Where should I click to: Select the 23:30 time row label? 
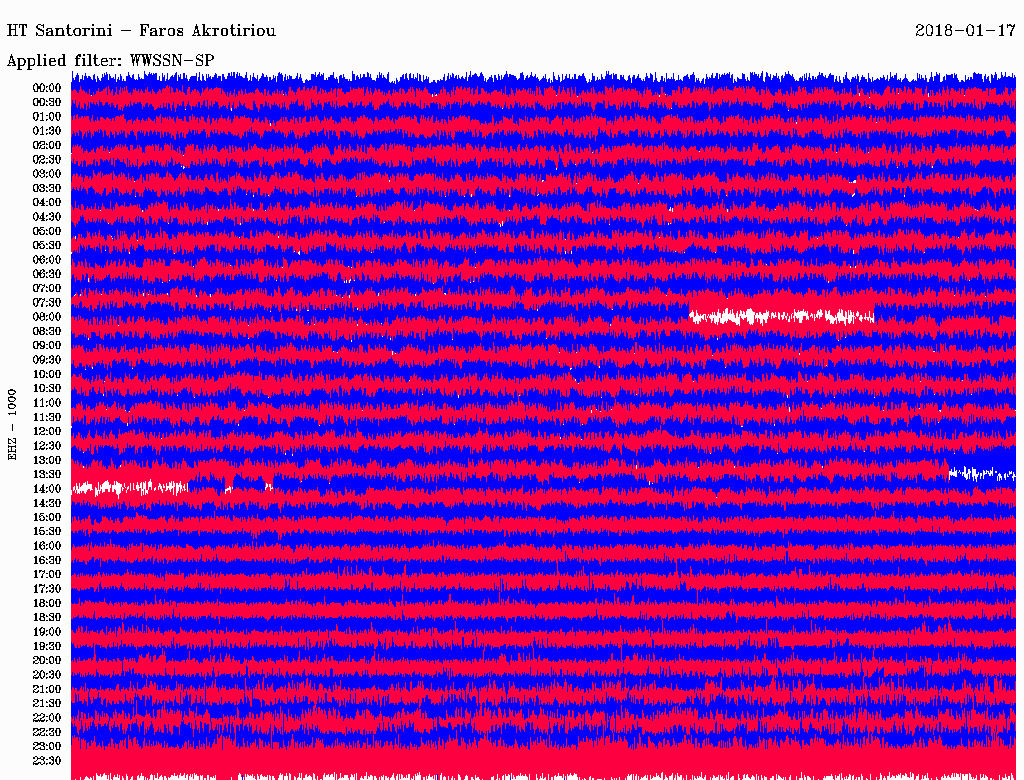pos(47,761)
